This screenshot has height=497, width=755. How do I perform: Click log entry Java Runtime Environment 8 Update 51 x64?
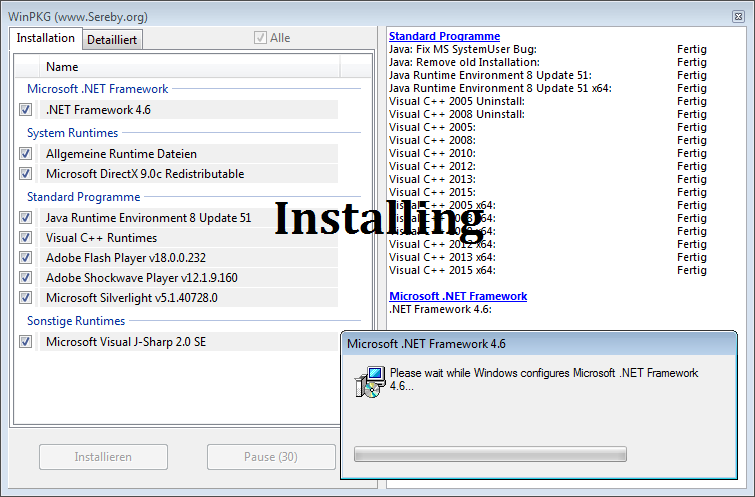[500, 88]
